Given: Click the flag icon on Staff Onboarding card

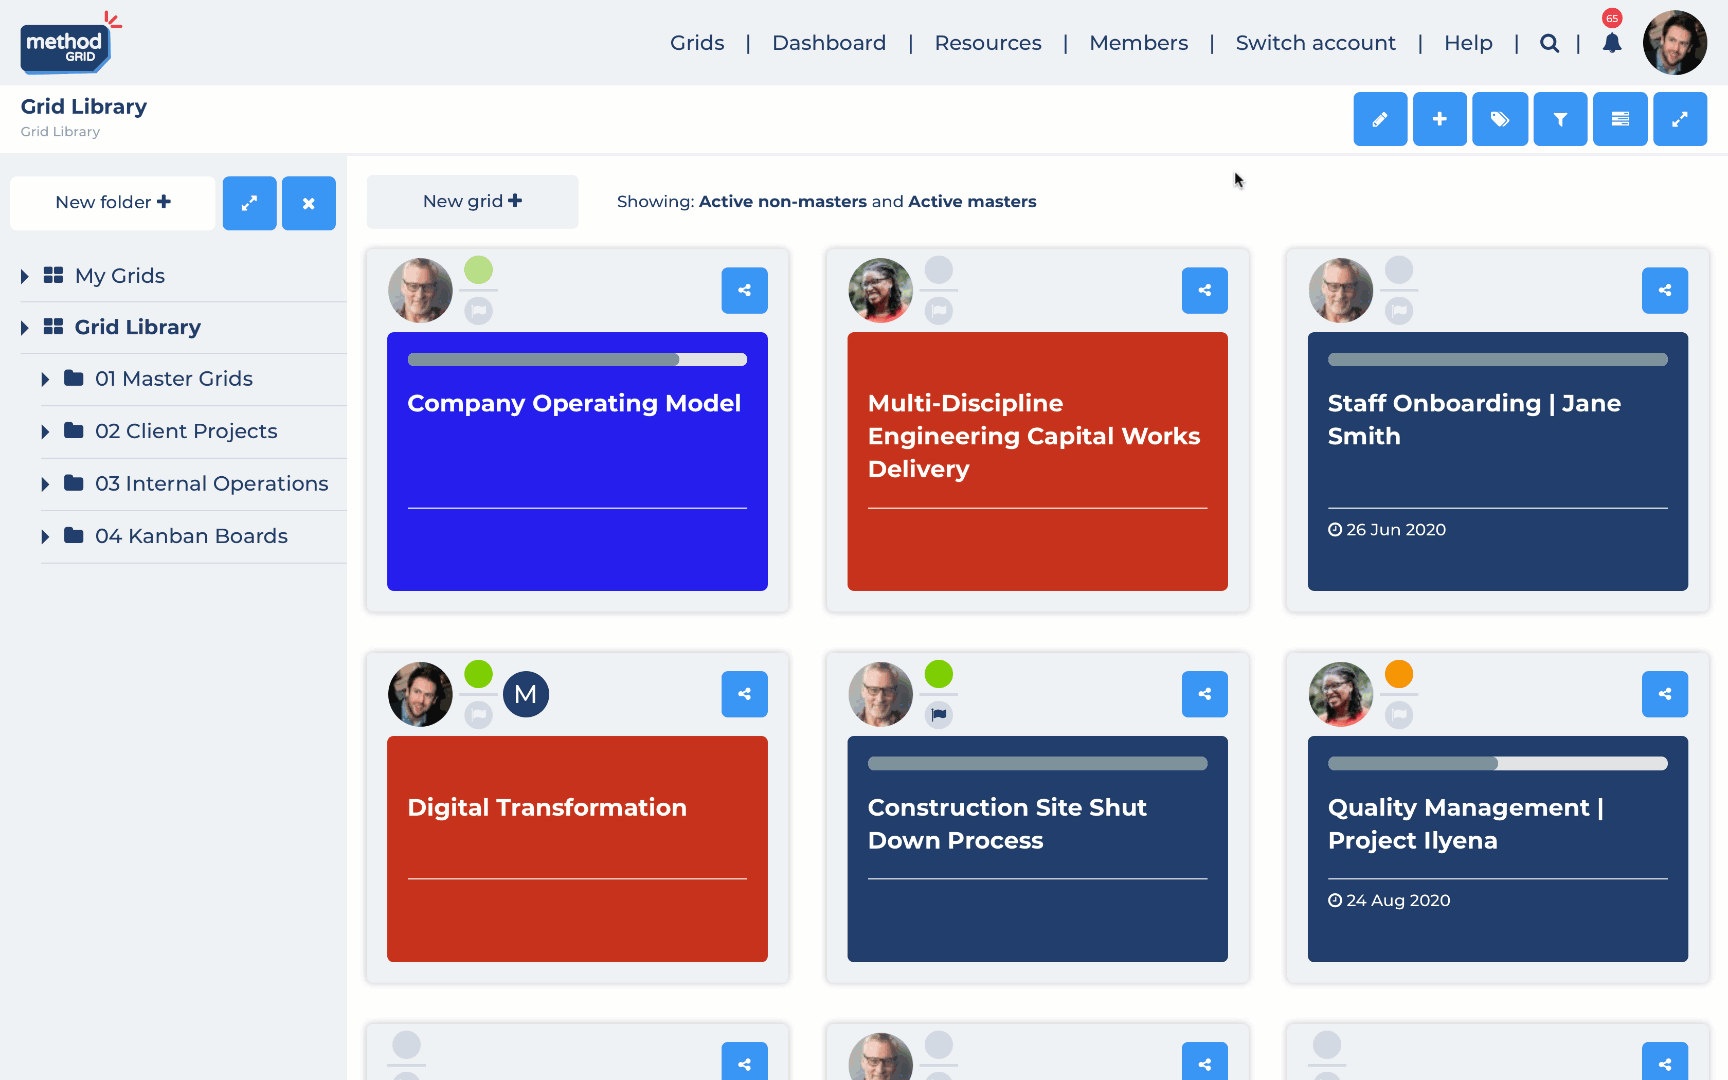Looking at the screenshot, I should [x=1399, y=311].
